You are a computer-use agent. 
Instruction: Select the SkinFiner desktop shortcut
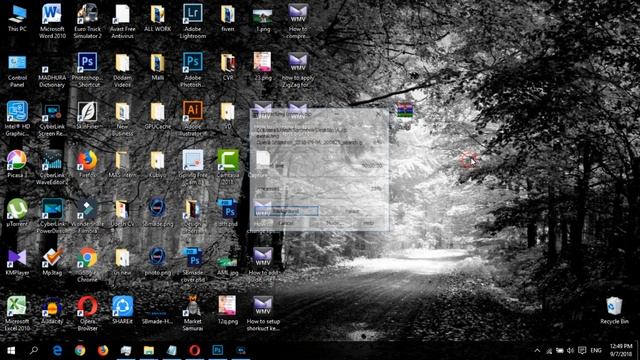pos(87,116)
